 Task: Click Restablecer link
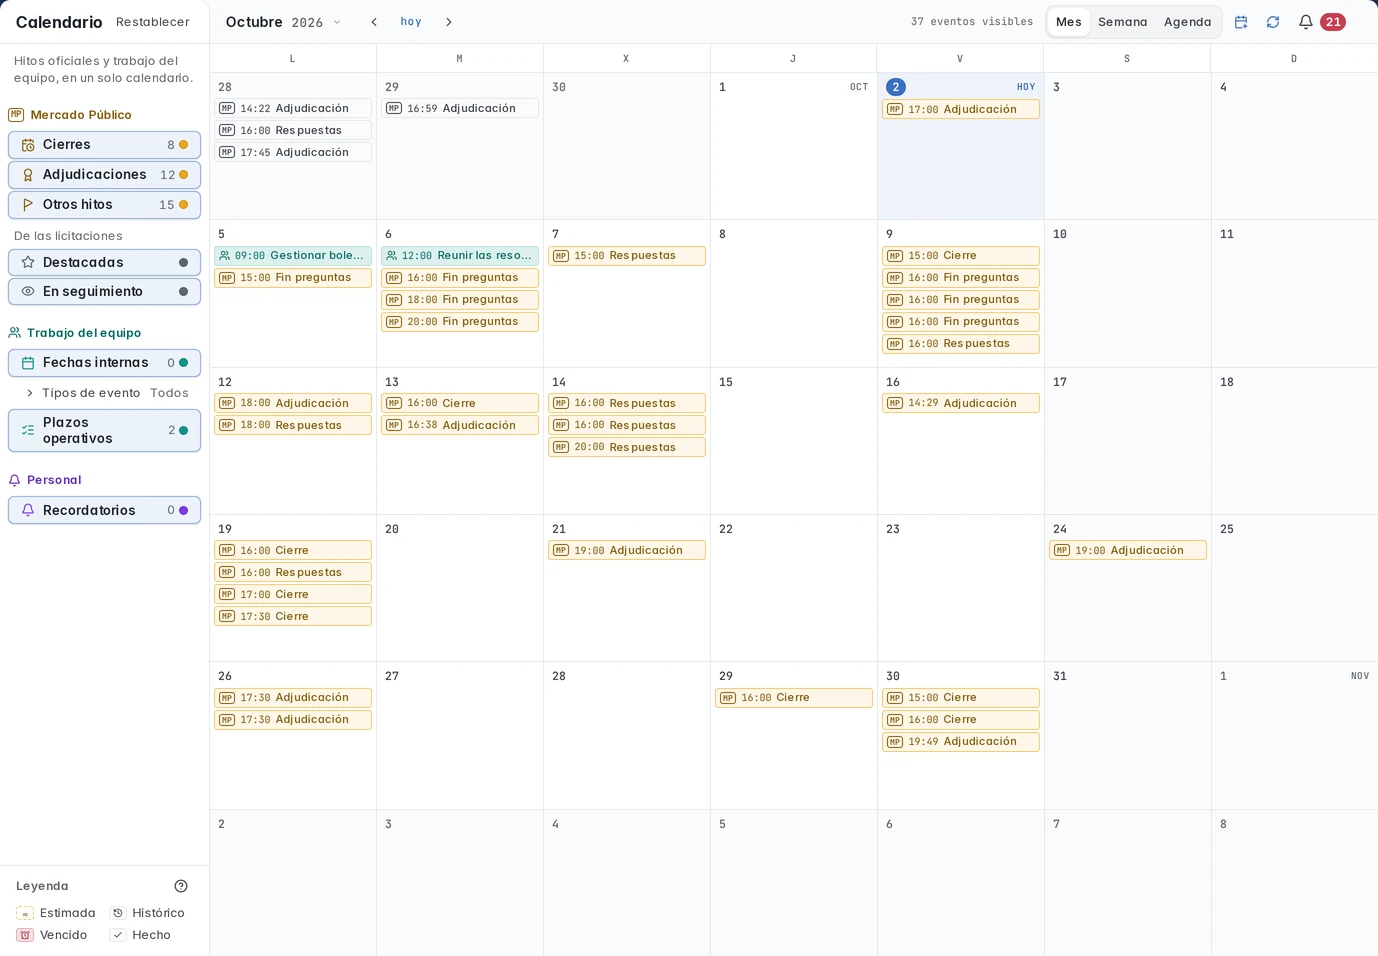pyautogui.click(x=152, y=22)
